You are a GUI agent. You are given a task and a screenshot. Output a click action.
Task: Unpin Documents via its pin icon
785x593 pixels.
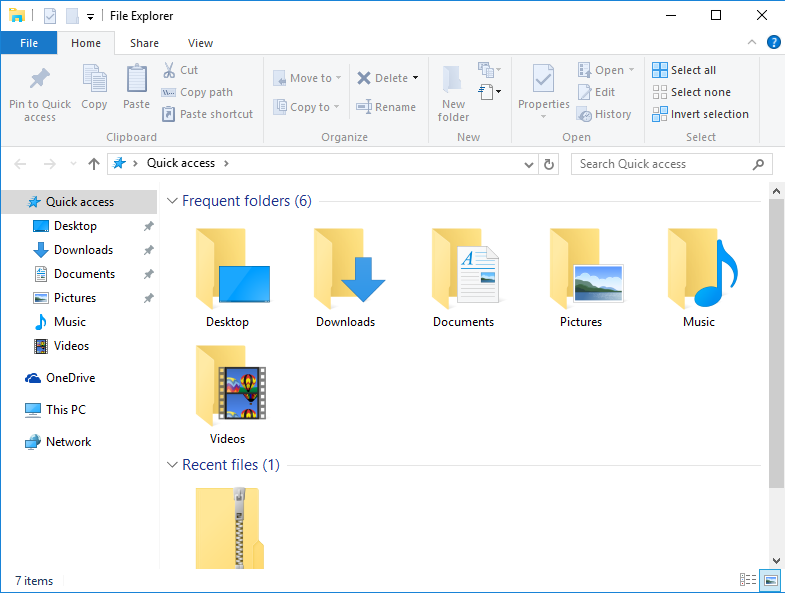pyautogui.click(x=149, y=274)
